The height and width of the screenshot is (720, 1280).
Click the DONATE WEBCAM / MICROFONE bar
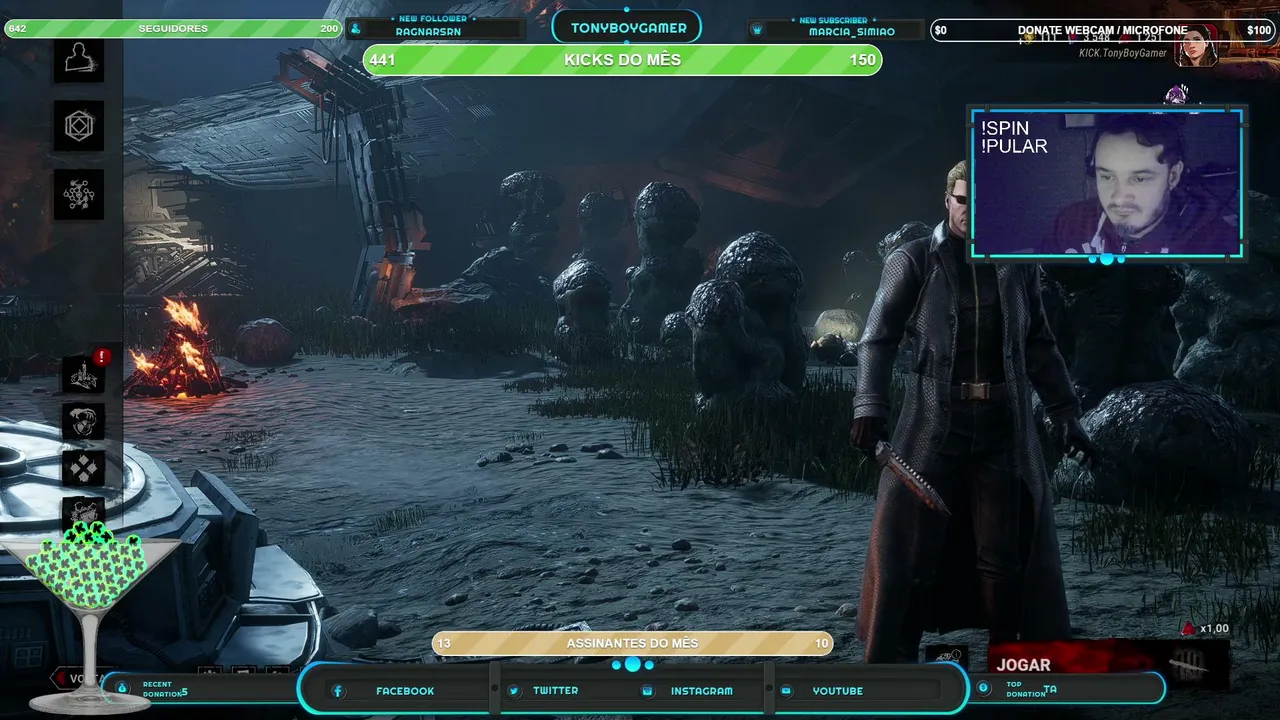(1102, 30)
